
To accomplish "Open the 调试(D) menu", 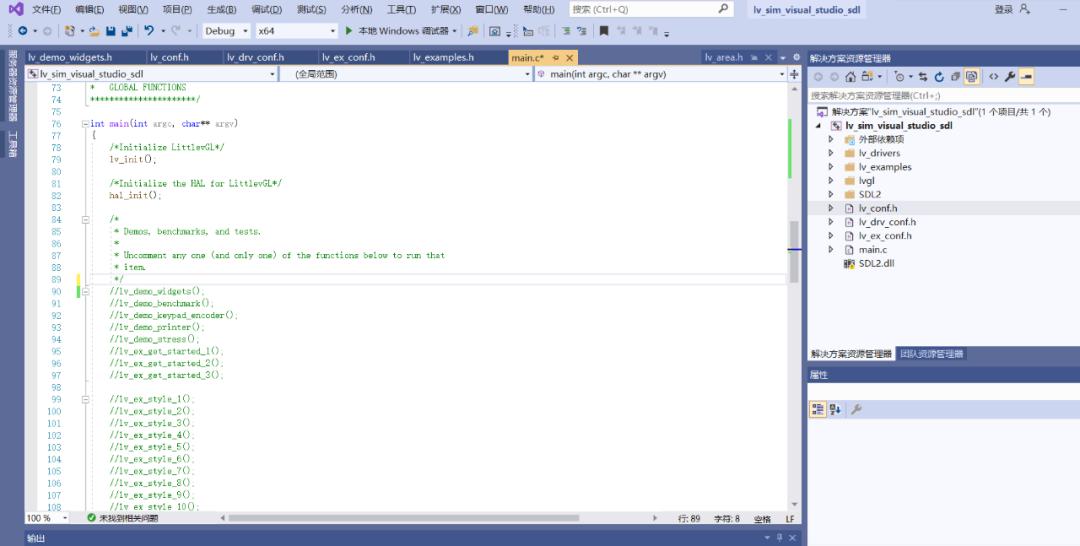I will click(x=267, y=10).
